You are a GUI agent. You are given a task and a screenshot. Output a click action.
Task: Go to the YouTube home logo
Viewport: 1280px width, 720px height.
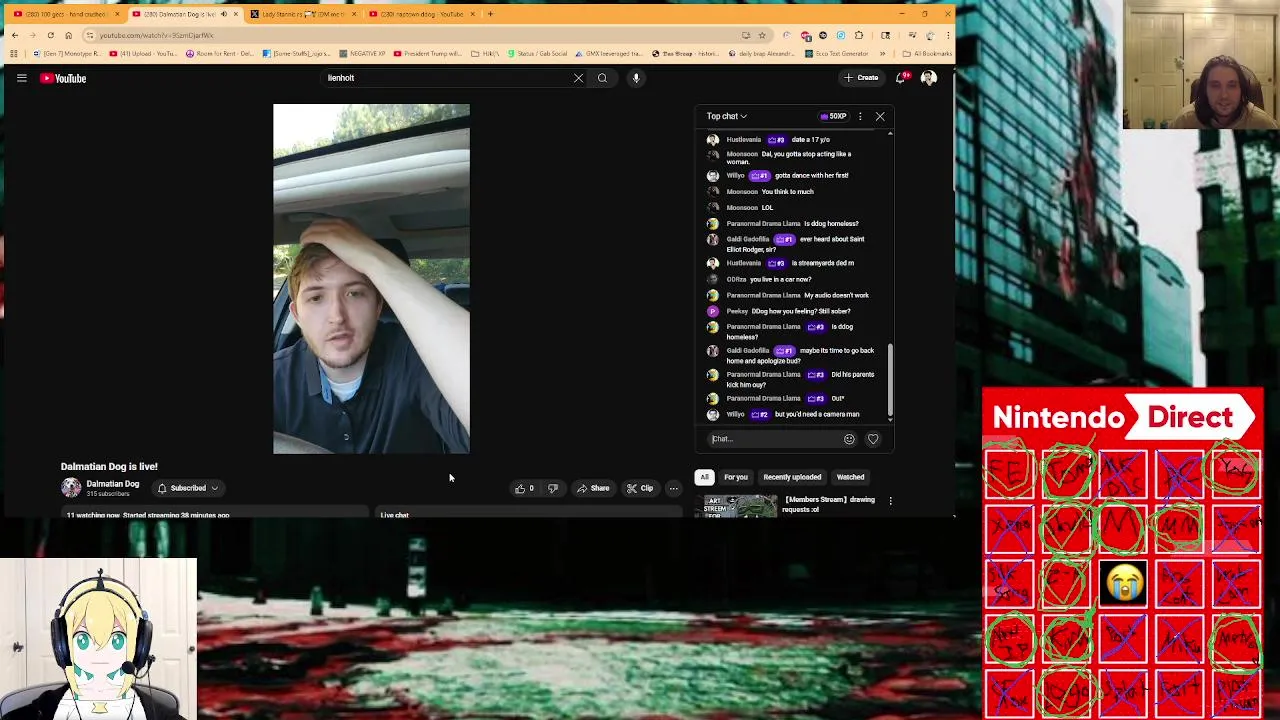[x=63, y=78]
